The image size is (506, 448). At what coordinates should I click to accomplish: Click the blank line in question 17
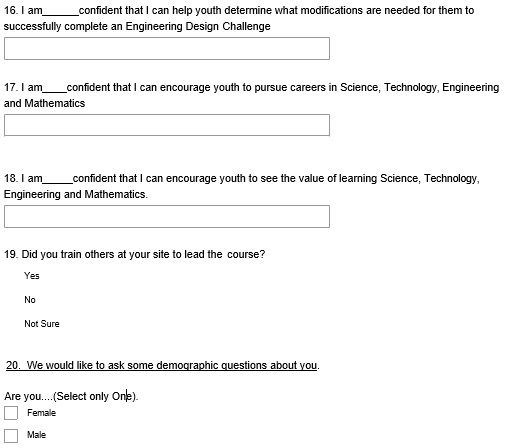[55, 90]
